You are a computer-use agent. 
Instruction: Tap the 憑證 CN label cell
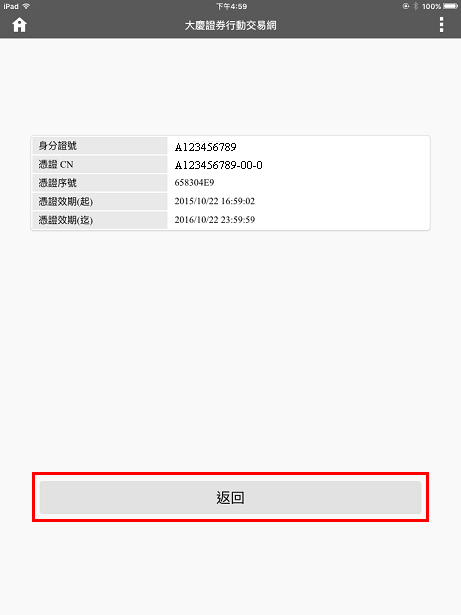coord(100,164)
